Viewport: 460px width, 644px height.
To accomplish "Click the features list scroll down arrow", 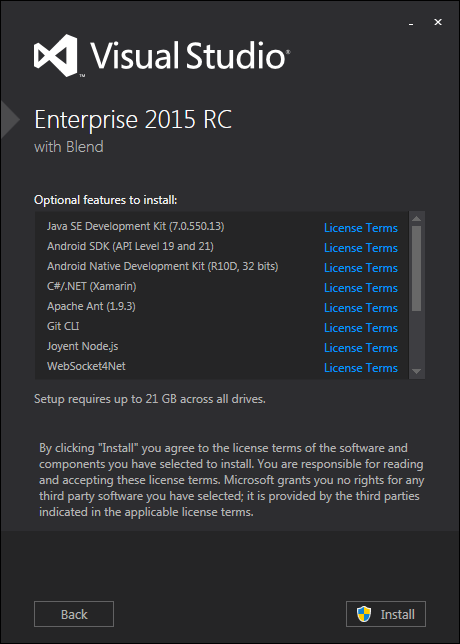I will (x=416, y=371).
